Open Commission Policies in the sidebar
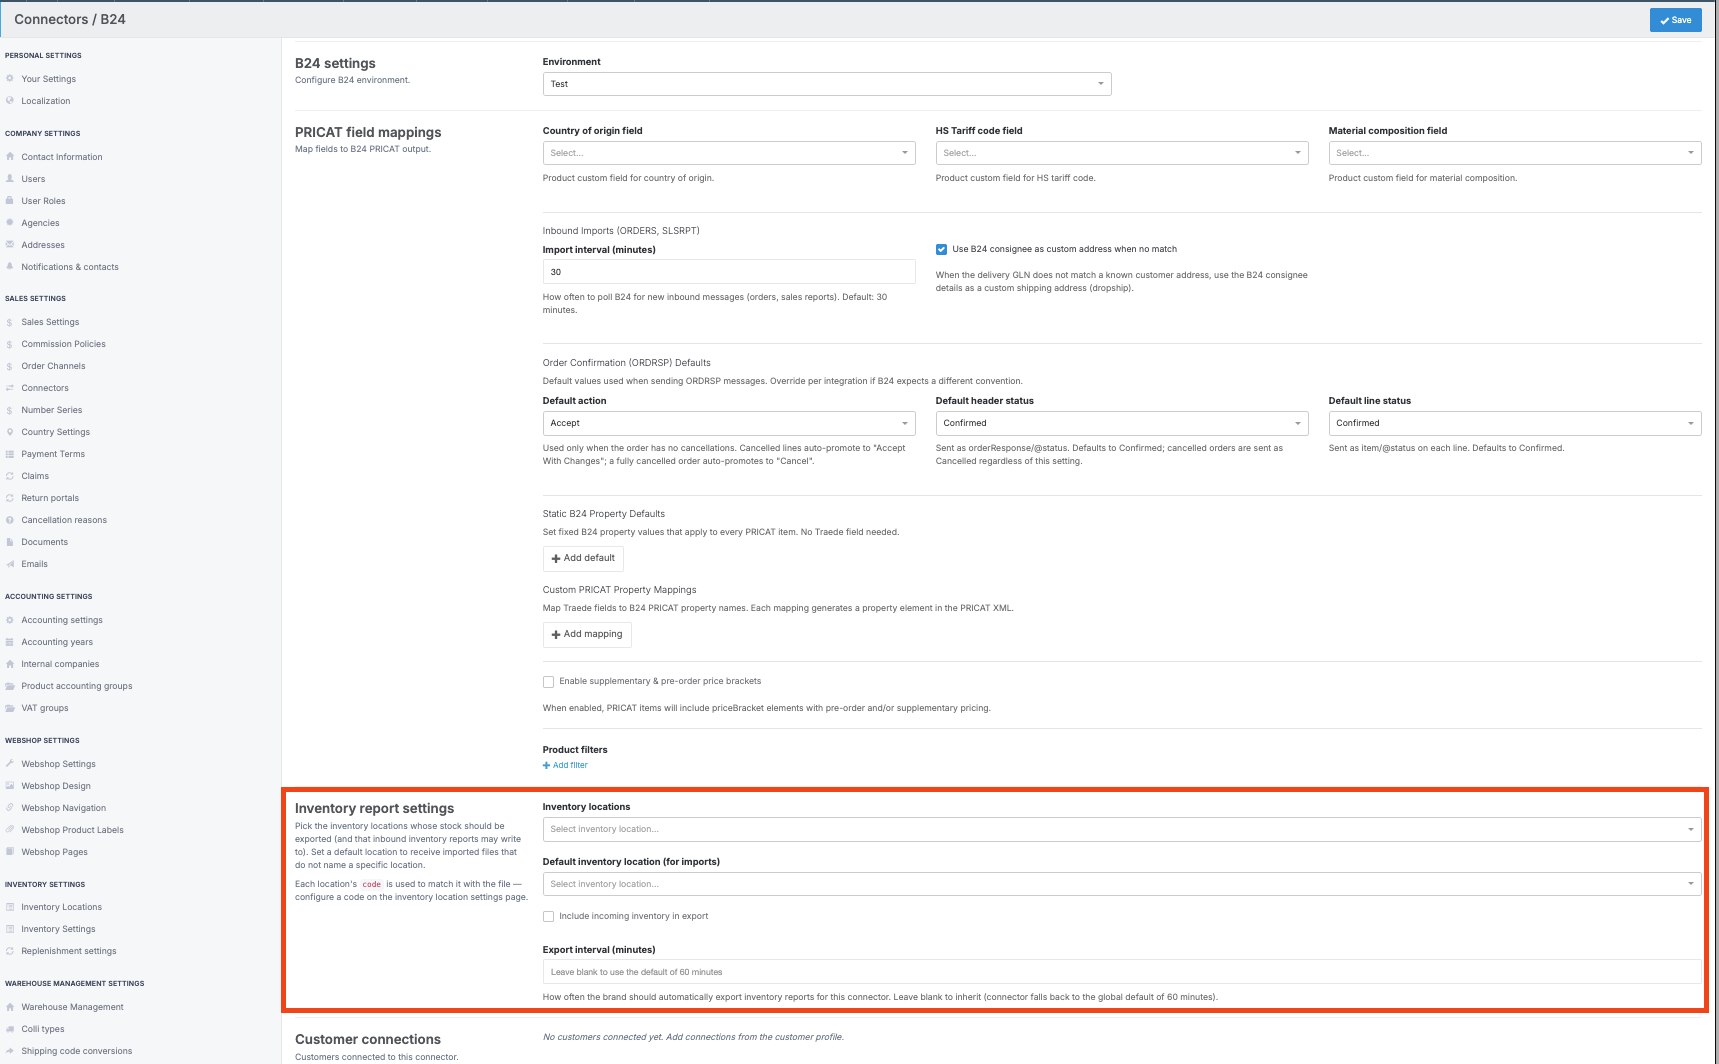This screenshot has width=1719, height=1064. [63, 344]
